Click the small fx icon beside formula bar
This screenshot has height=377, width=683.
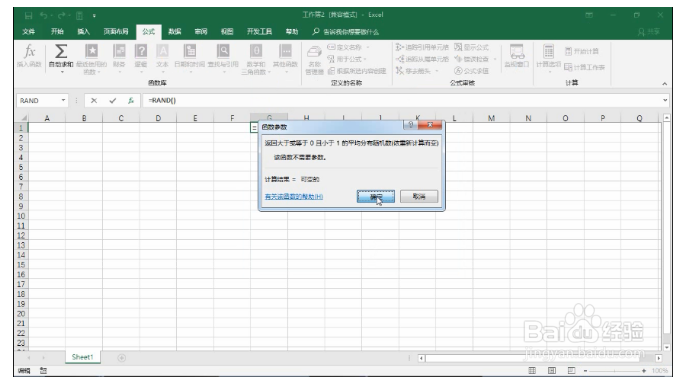click(131, 101)
